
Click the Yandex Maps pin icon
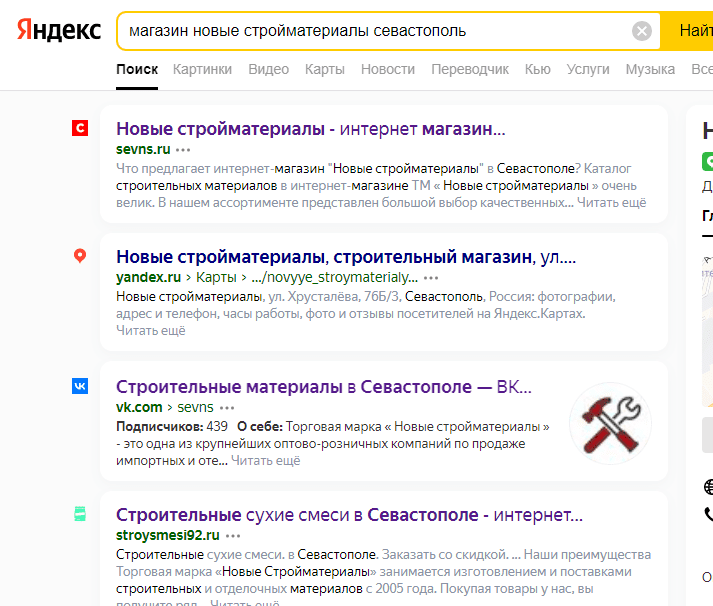pos(80,256)
